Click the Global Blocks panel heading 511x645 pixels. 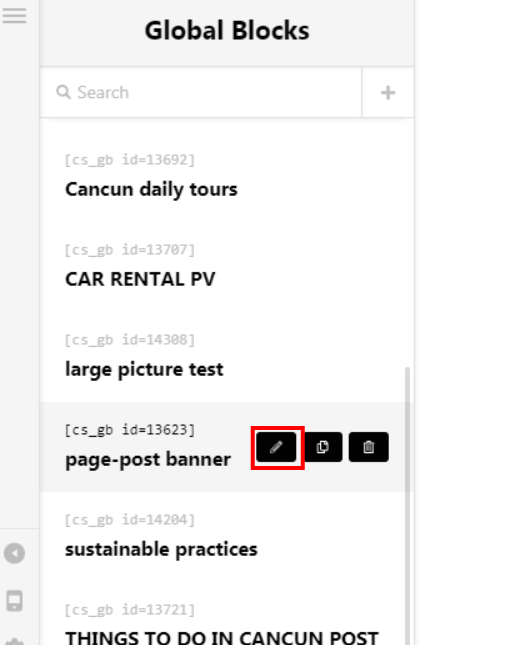(x=227, y=30)
